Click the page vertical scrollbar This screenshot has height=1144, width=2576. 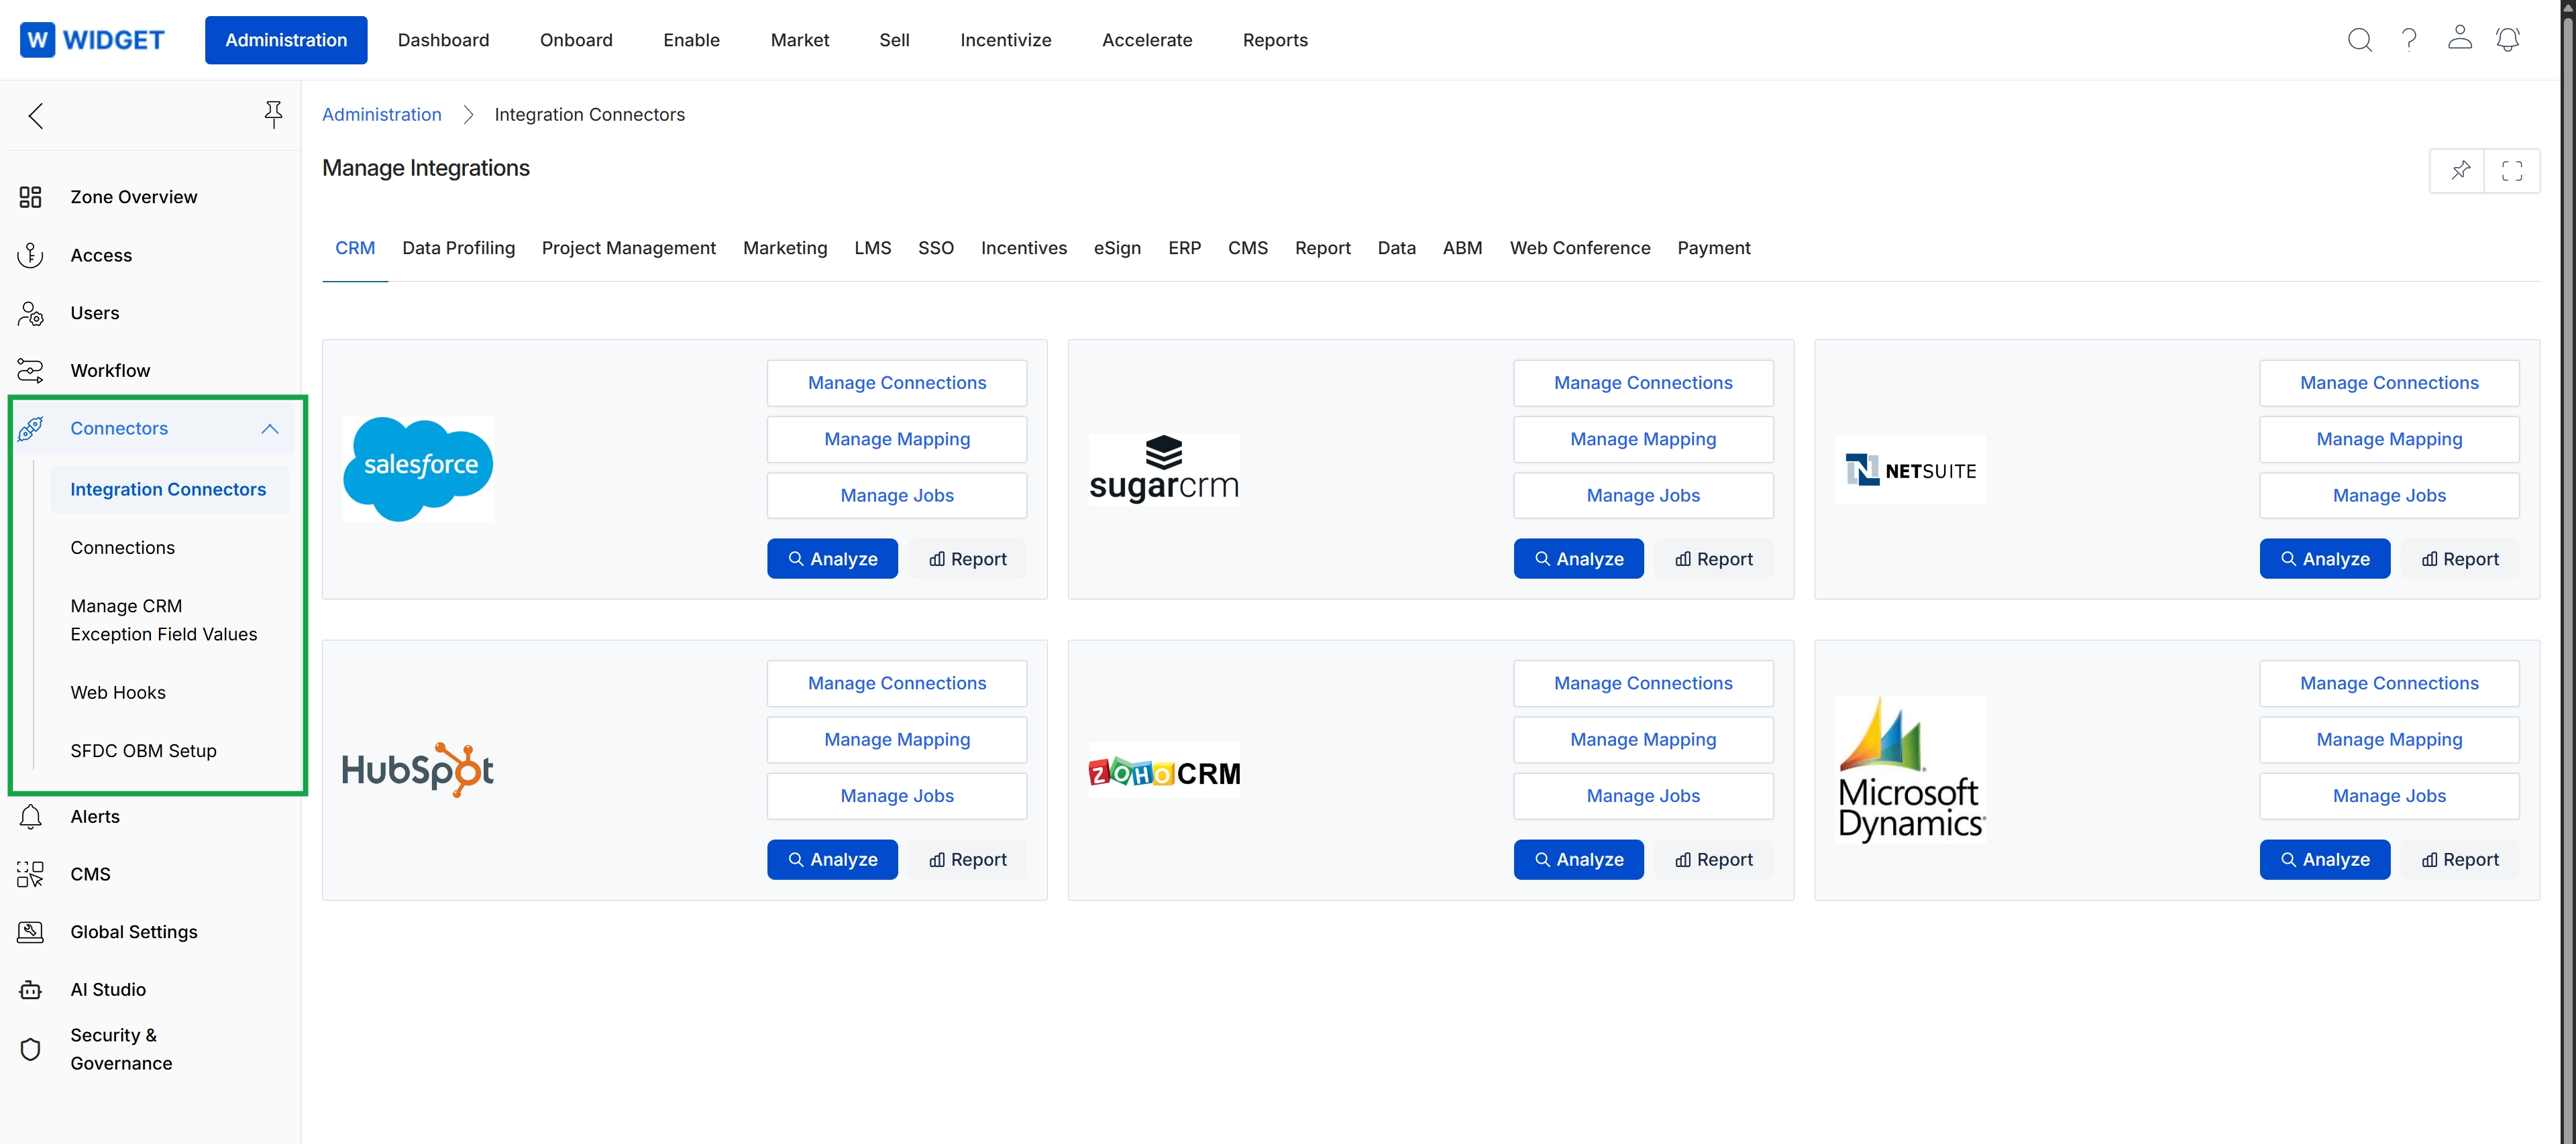(x=2567, y=572)
